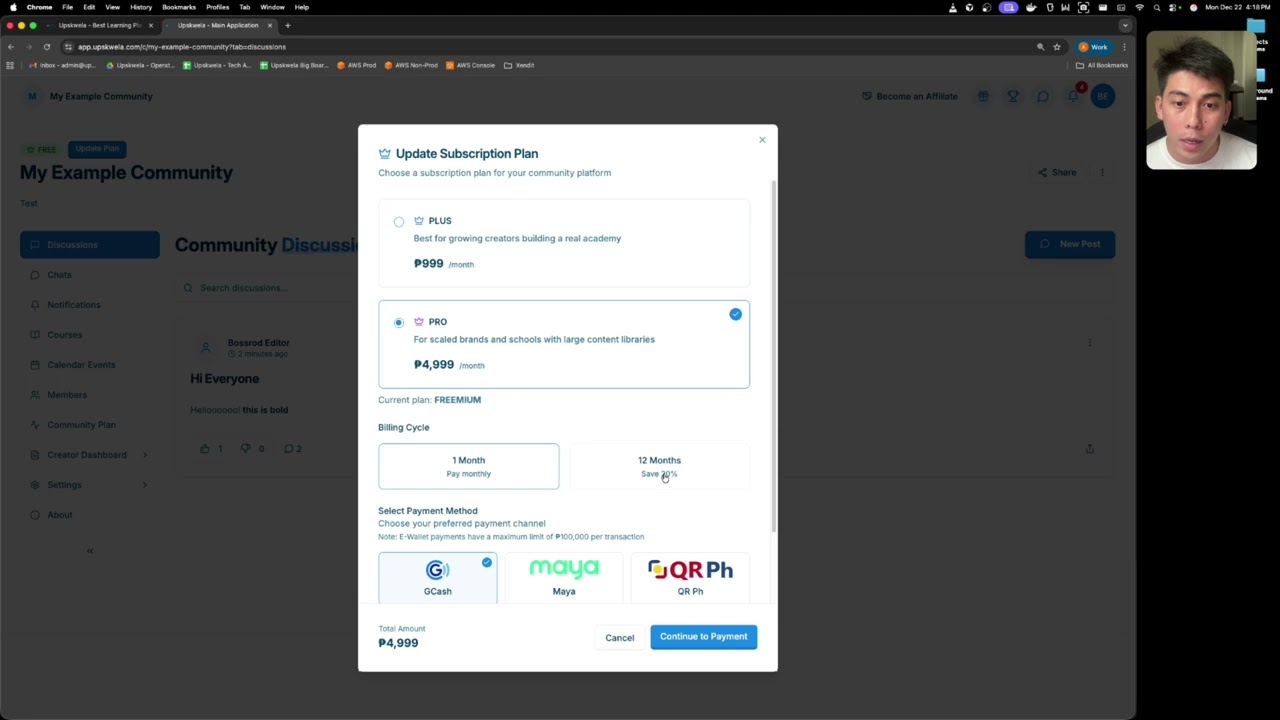
Task: Click Continue to Payment button
Action: coord(703,636)
